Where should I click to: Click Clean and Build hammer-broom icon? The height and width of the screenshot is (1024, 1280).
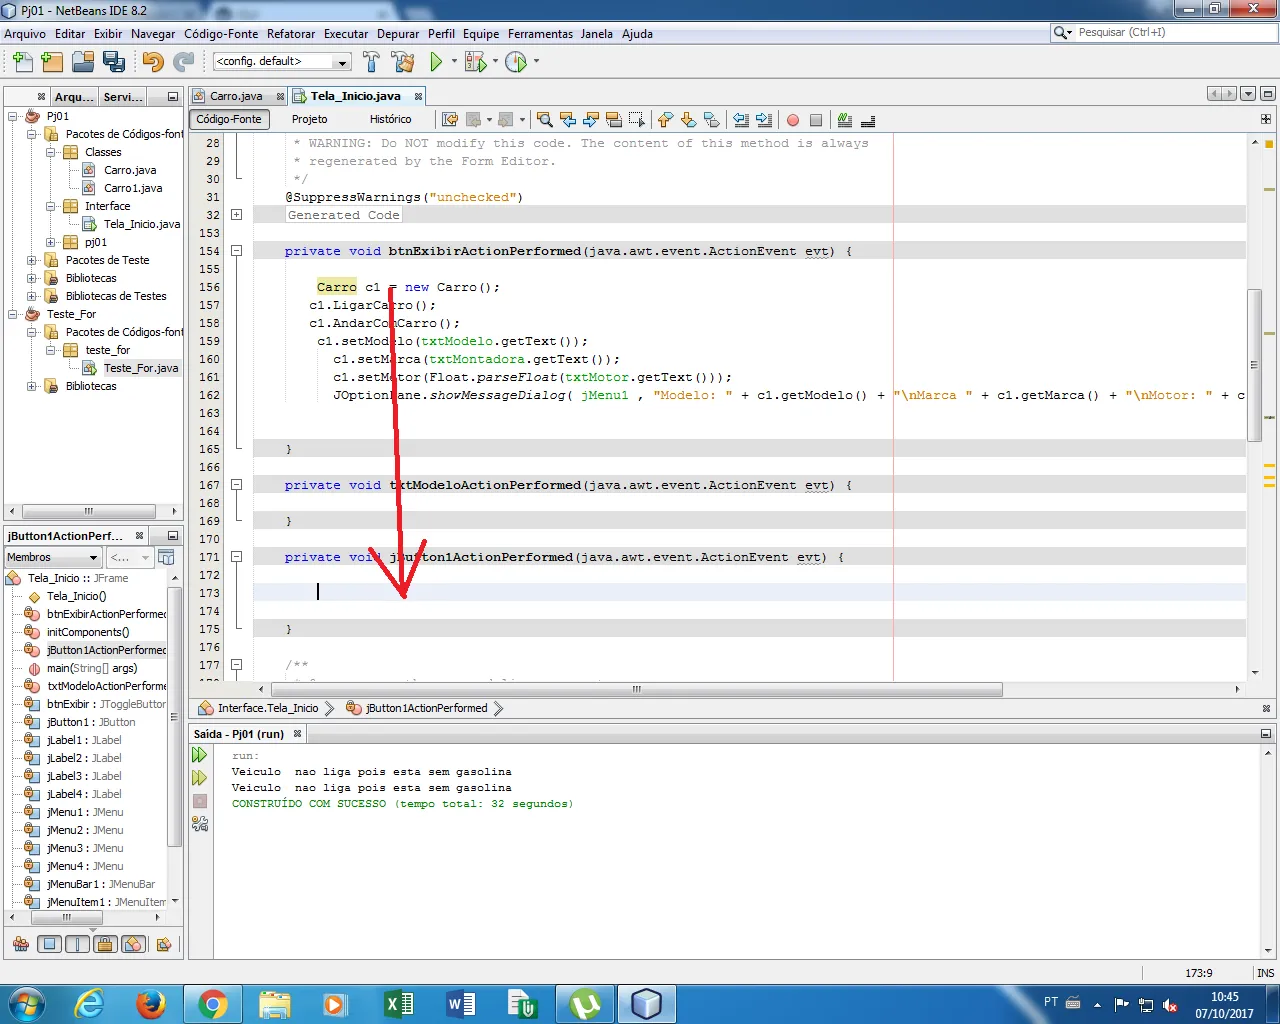pyautogui.click(x=403, y=62)
